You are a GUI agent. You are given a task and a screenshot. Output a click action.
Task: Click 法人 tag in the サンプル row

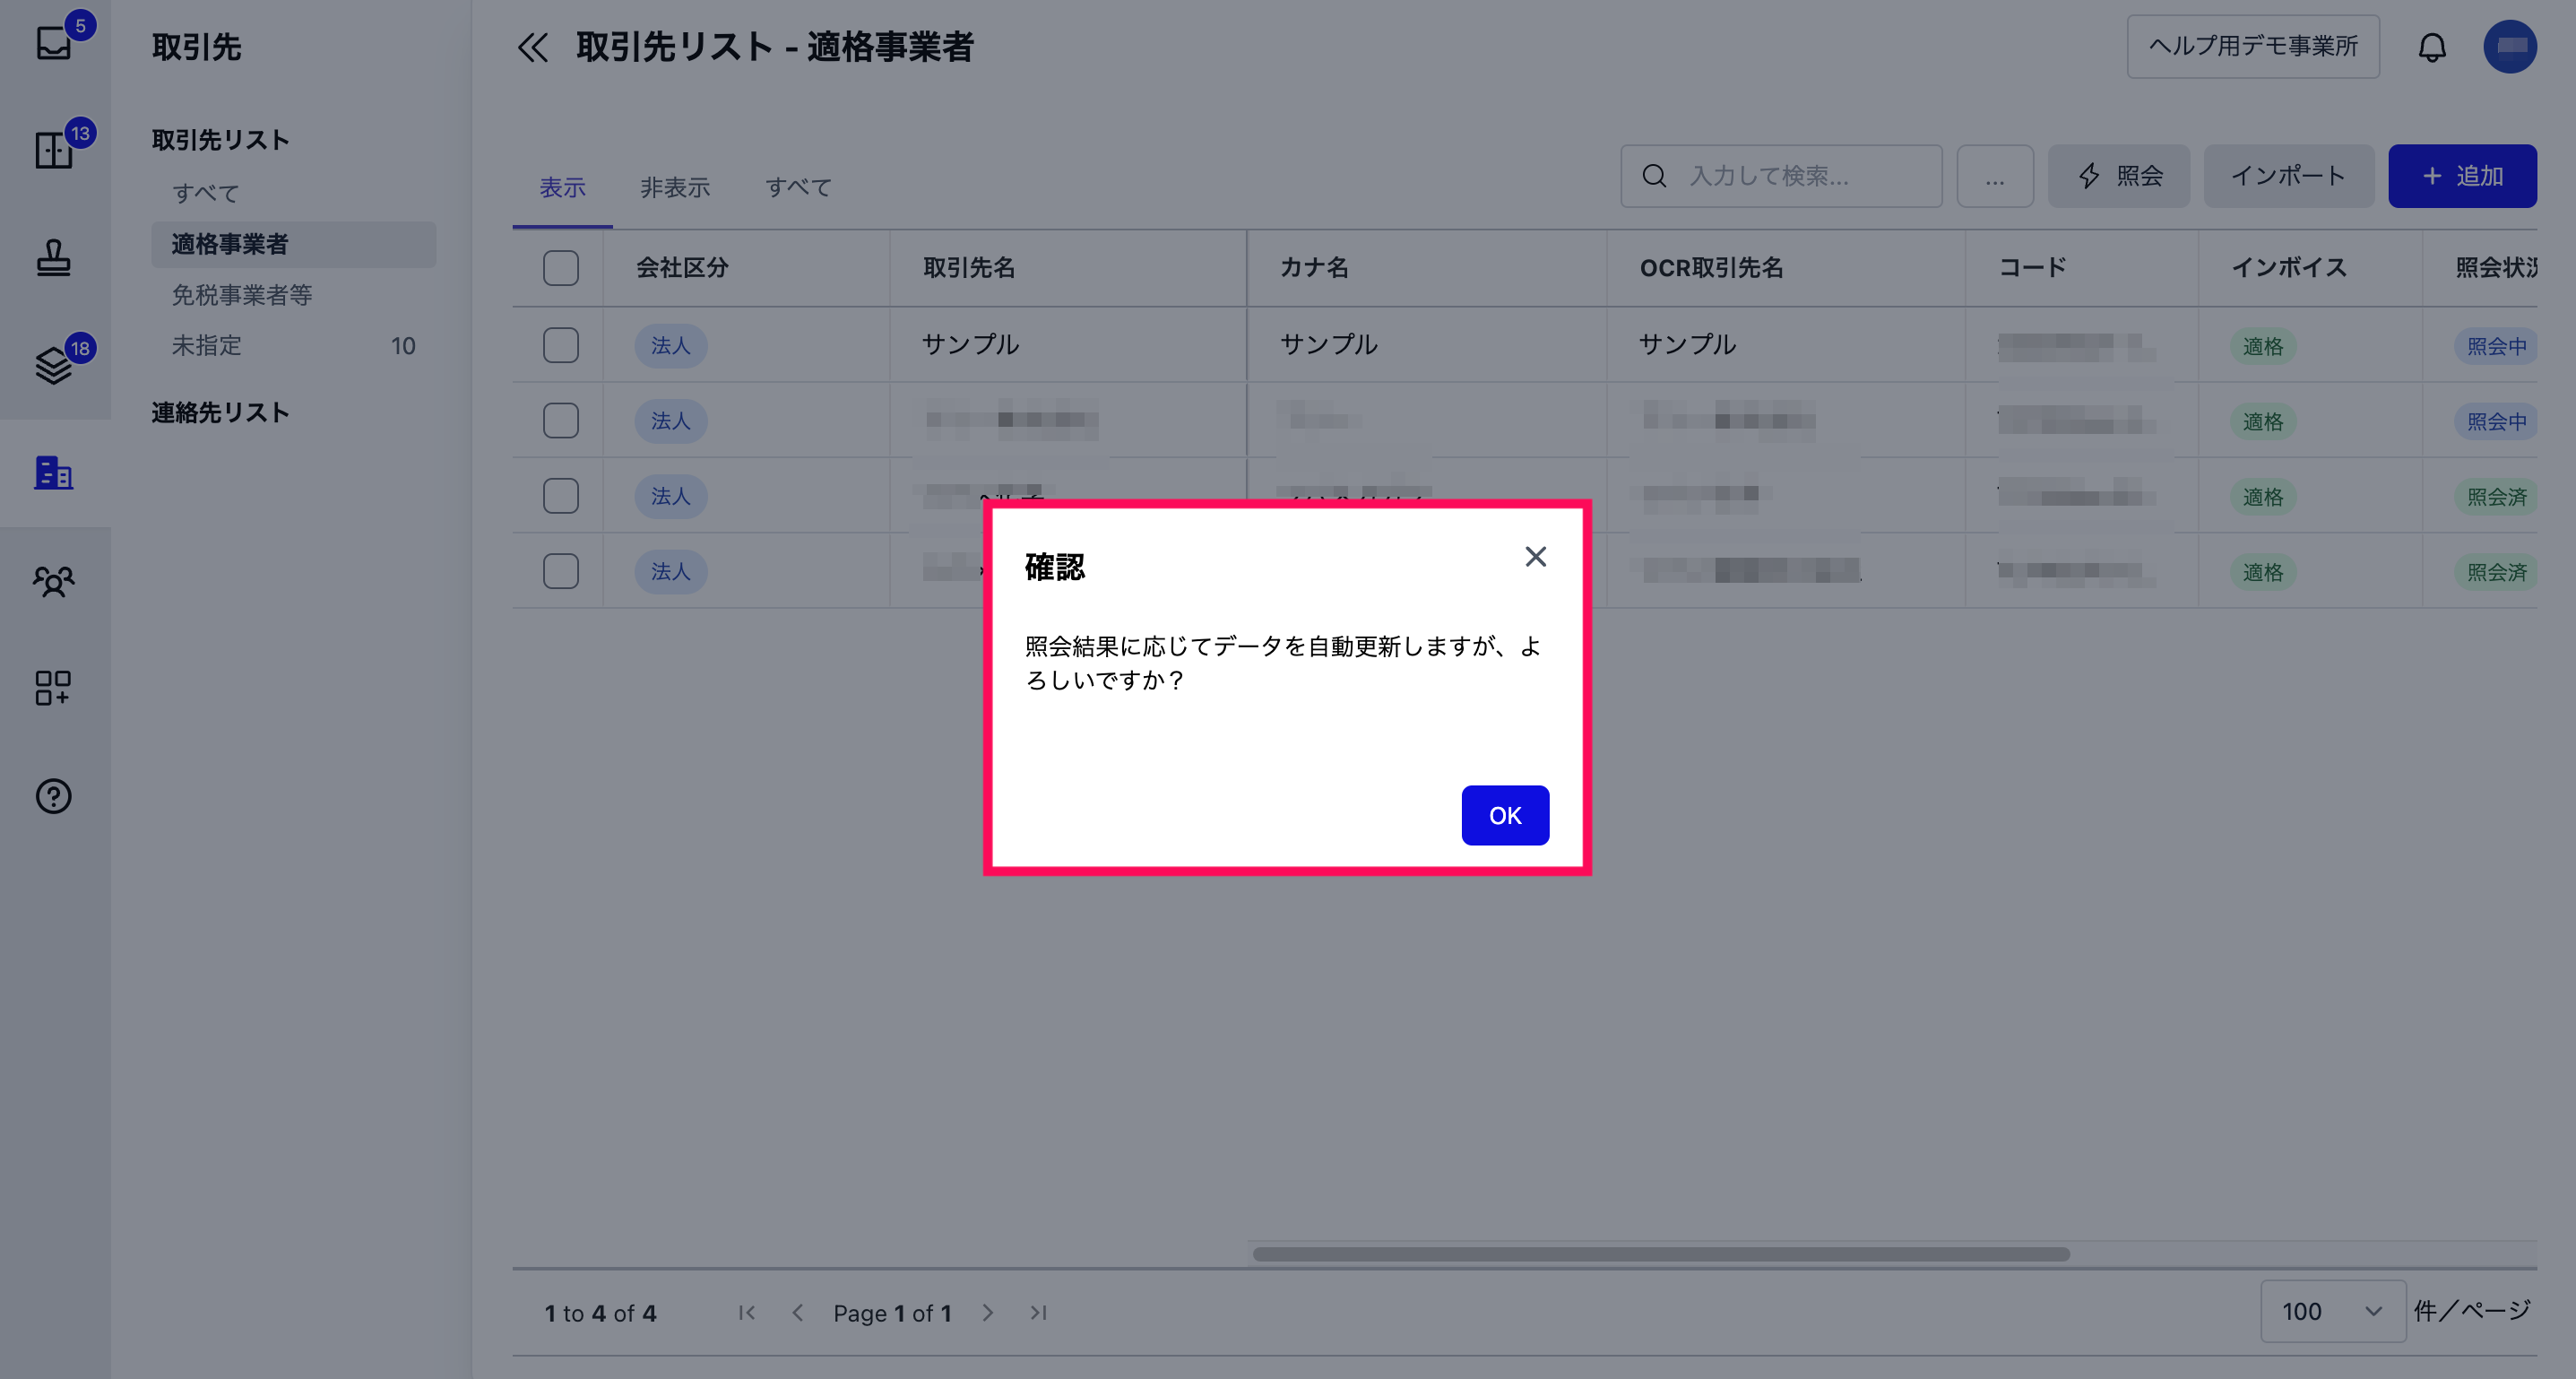670,346
